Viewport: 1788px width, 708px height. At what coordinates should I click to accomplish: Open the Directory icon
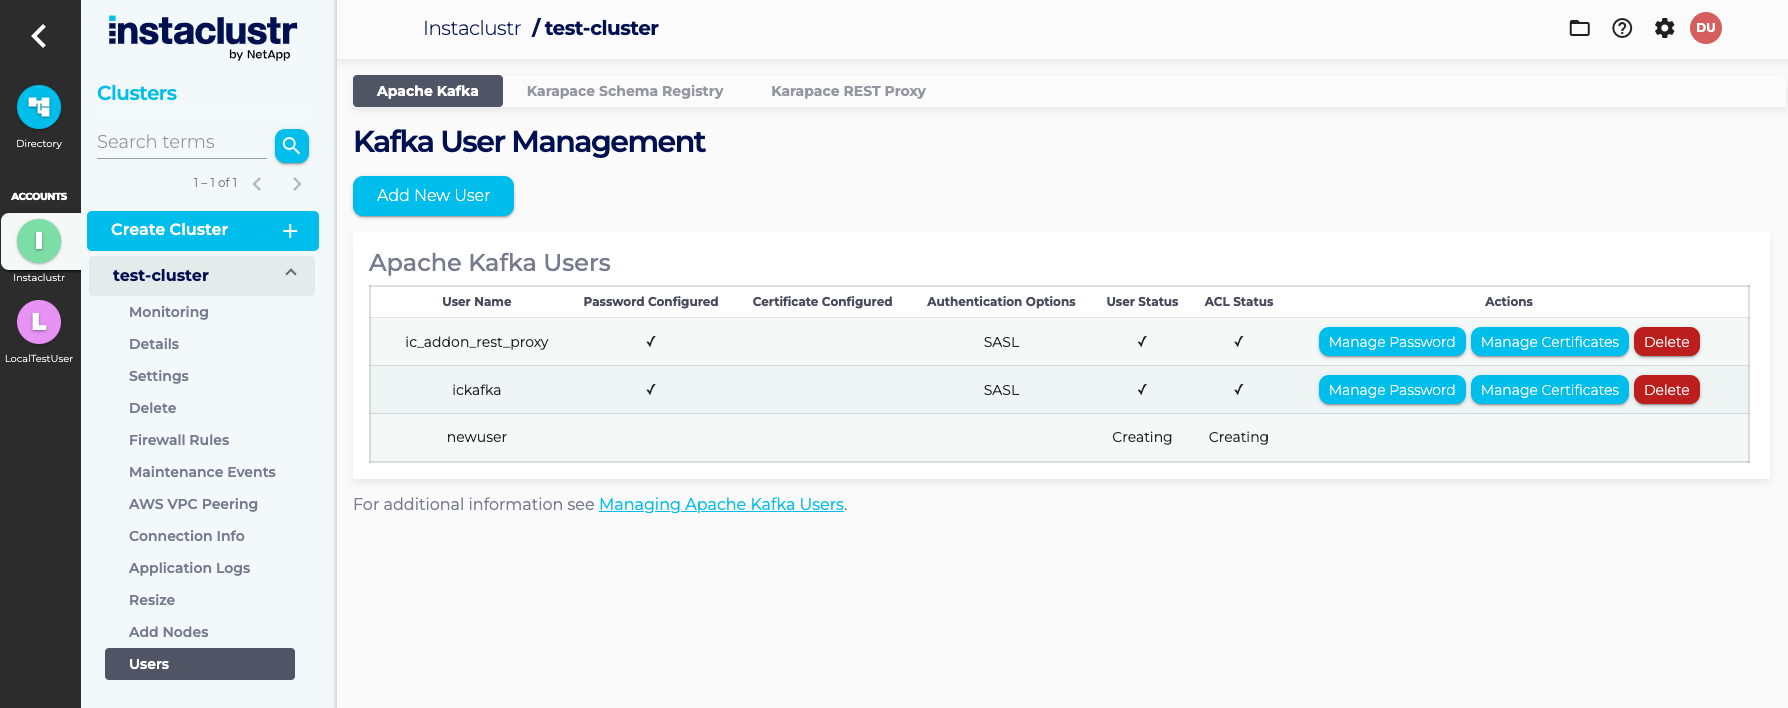pyautogui.click(x=39, y=108)
